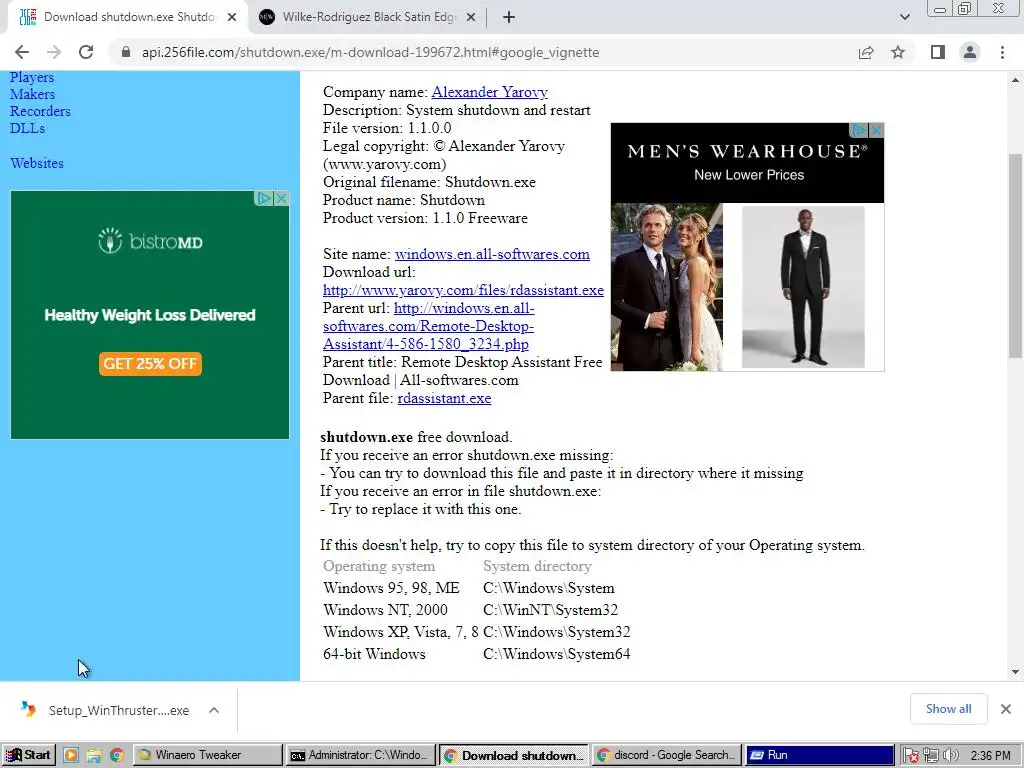Image resolution: width=1024 pixels, height=768 pixels.
Task: Launch media player from quick launch
Action: coord(71,756)
